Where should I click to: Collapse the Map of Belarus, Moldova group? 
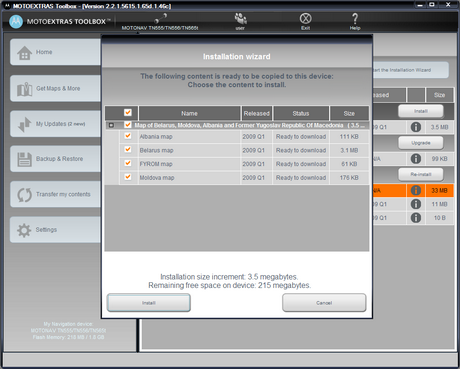point(111,125)
